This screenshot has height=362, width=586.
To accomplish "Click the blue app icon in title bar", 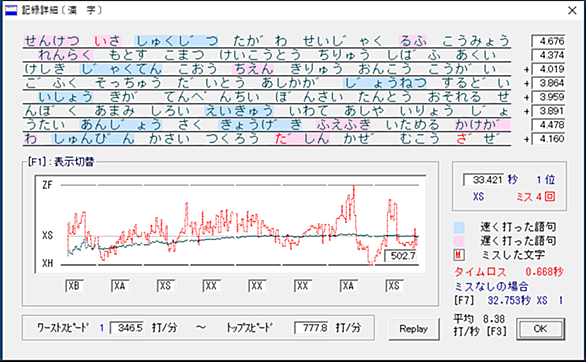I will click(11, 10).
